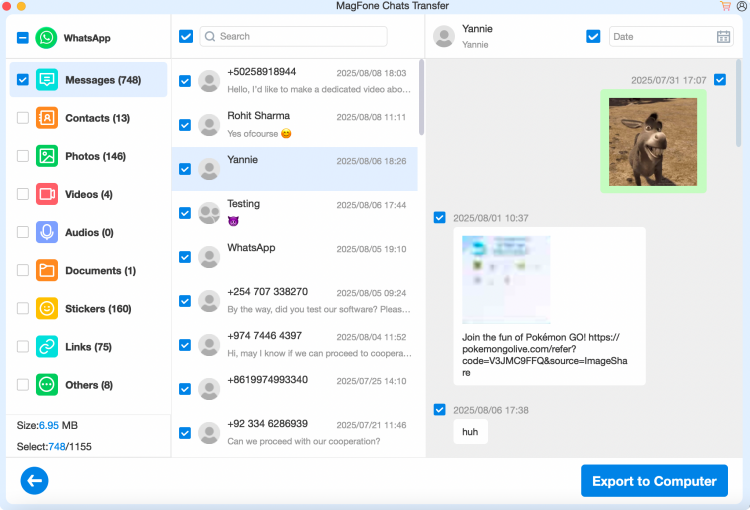Uncheck the 2025/08/06 17:38 message checkbox
Image resolution: width=750 pixels, height=510 pixels.
pos(440,410)
